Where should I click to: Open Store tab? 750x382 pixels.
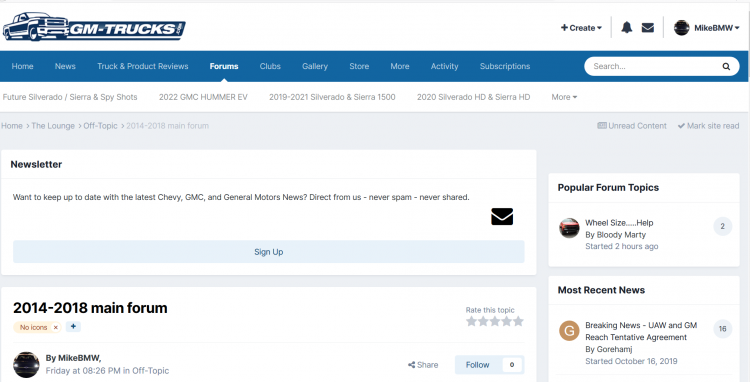(359, 66)
